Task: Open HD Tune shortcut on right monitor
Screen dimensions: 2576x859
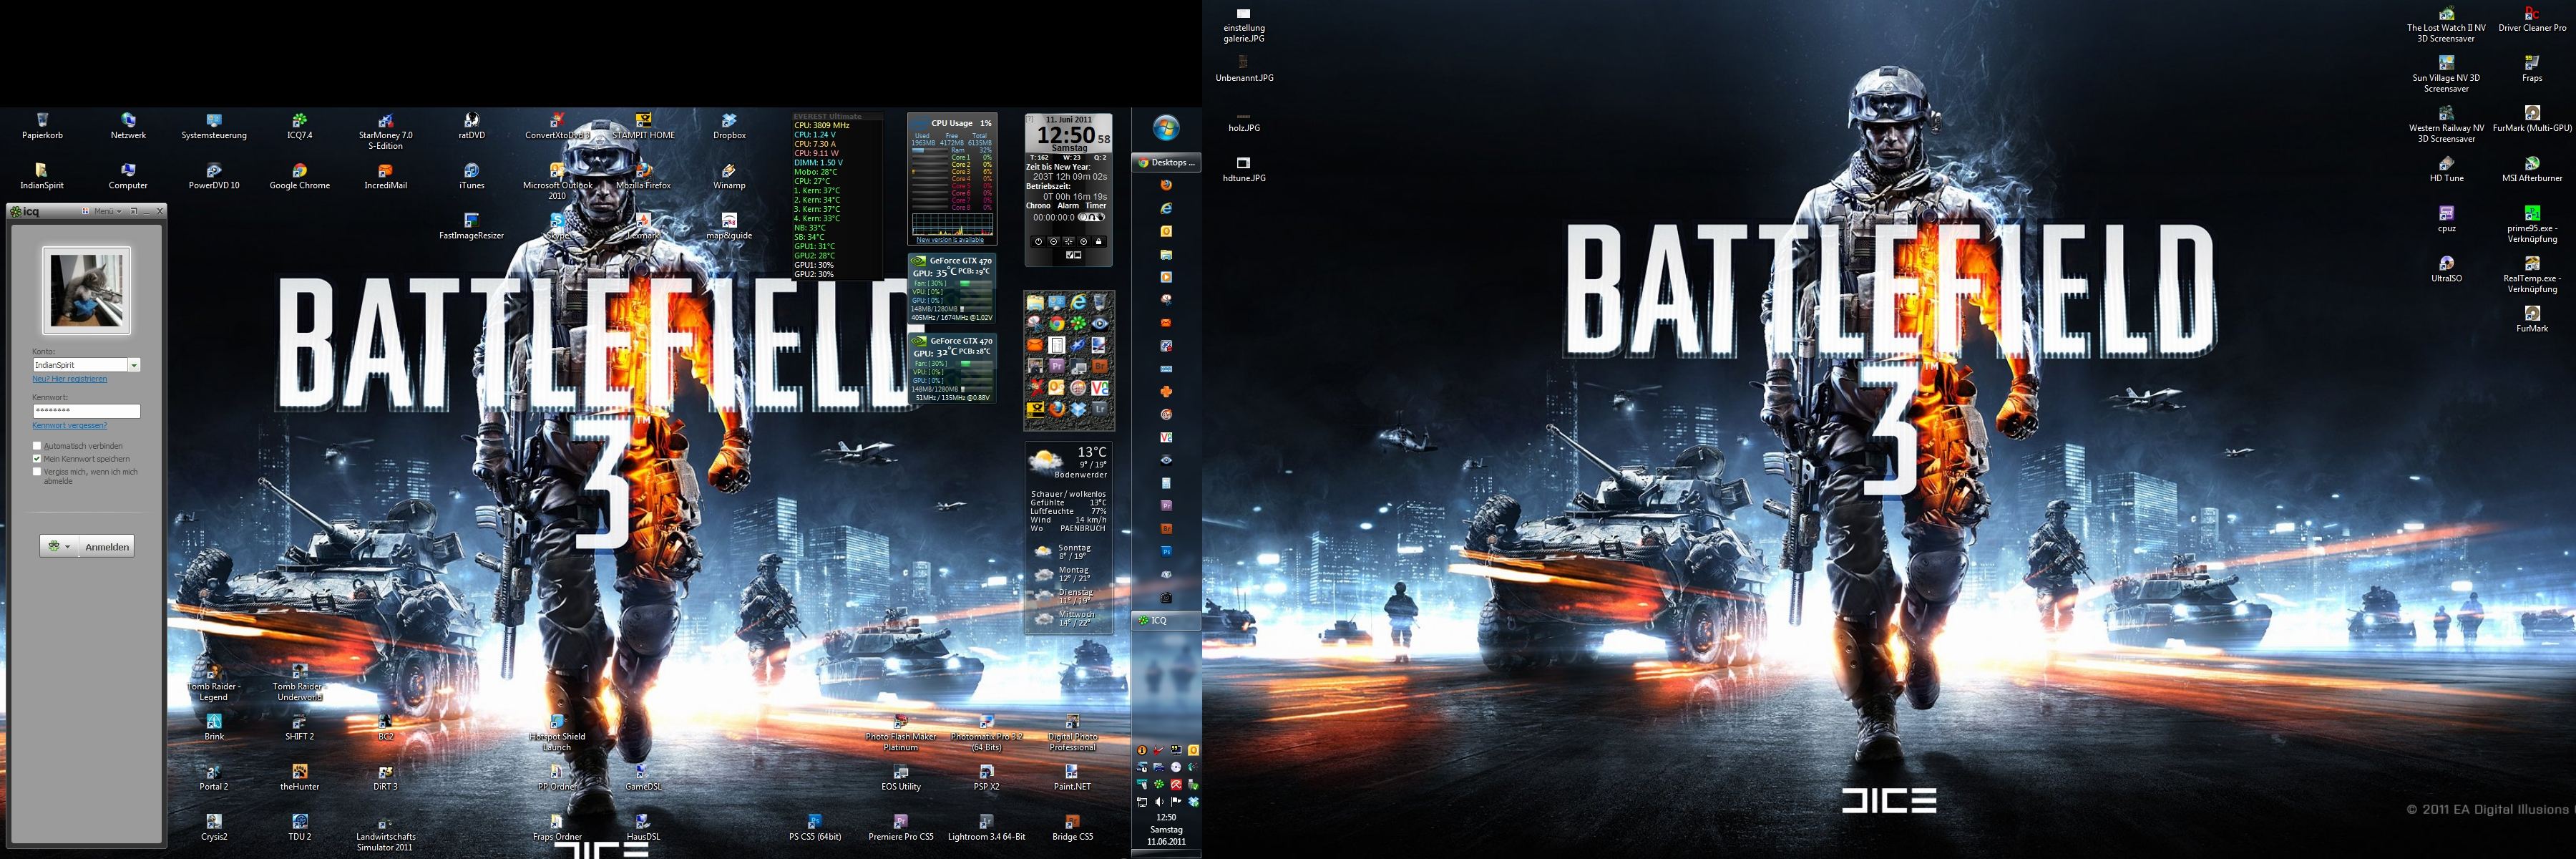Action: pos(2446,169)
